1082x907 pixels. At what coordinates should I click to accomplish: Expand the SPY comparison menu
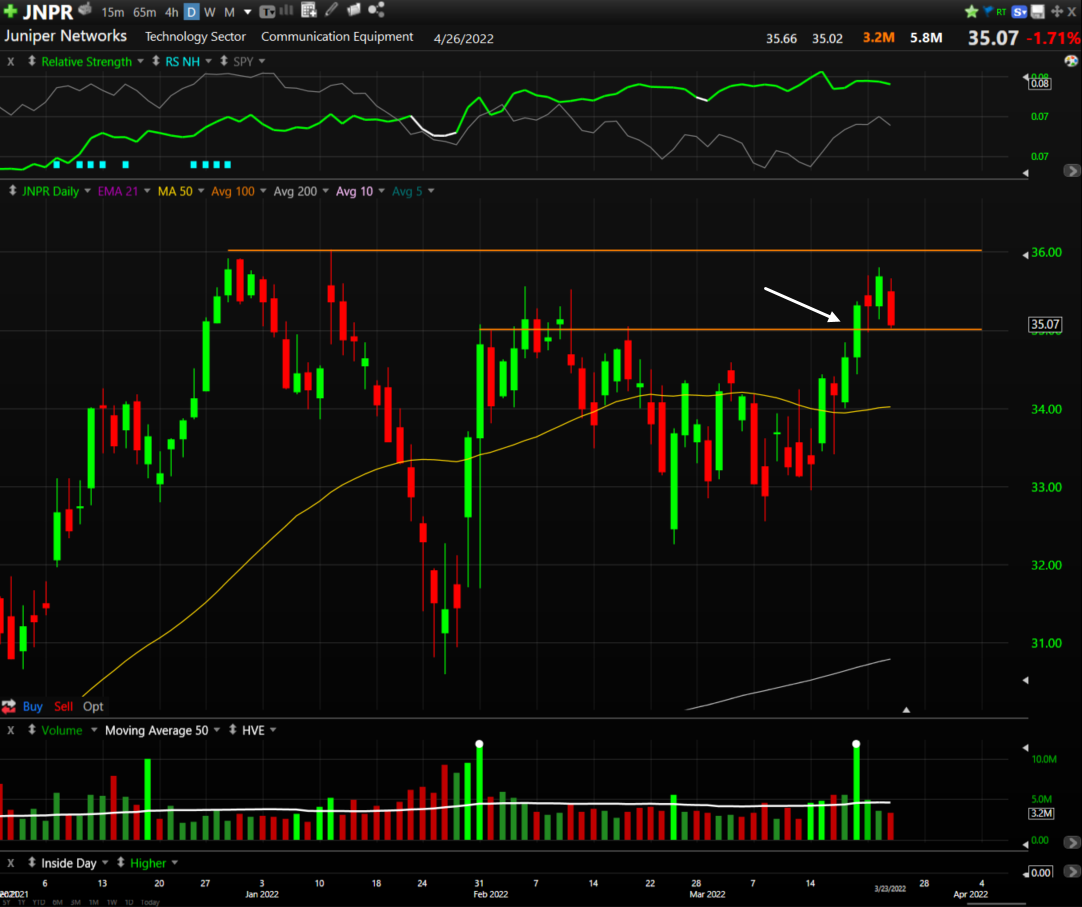[262, 61]
